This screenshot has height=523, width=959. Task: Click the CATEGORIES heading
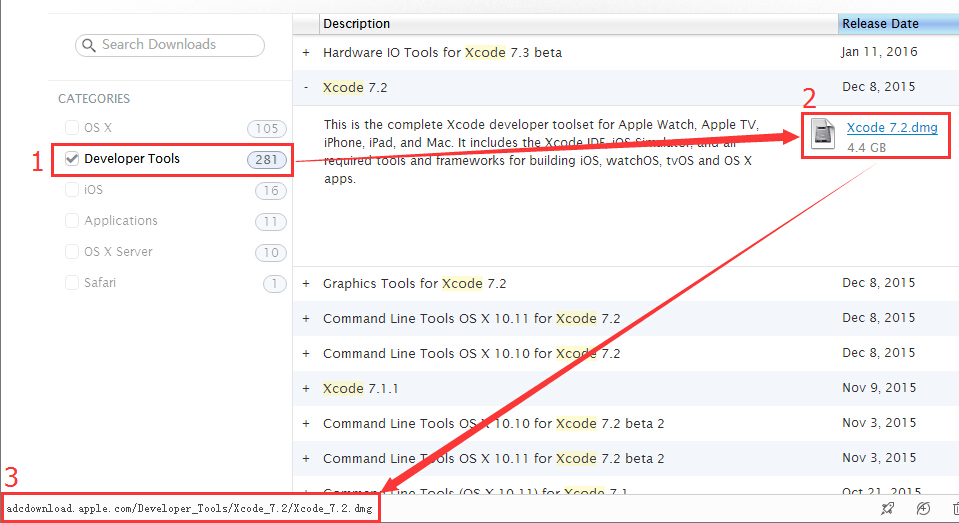[94, 98]
